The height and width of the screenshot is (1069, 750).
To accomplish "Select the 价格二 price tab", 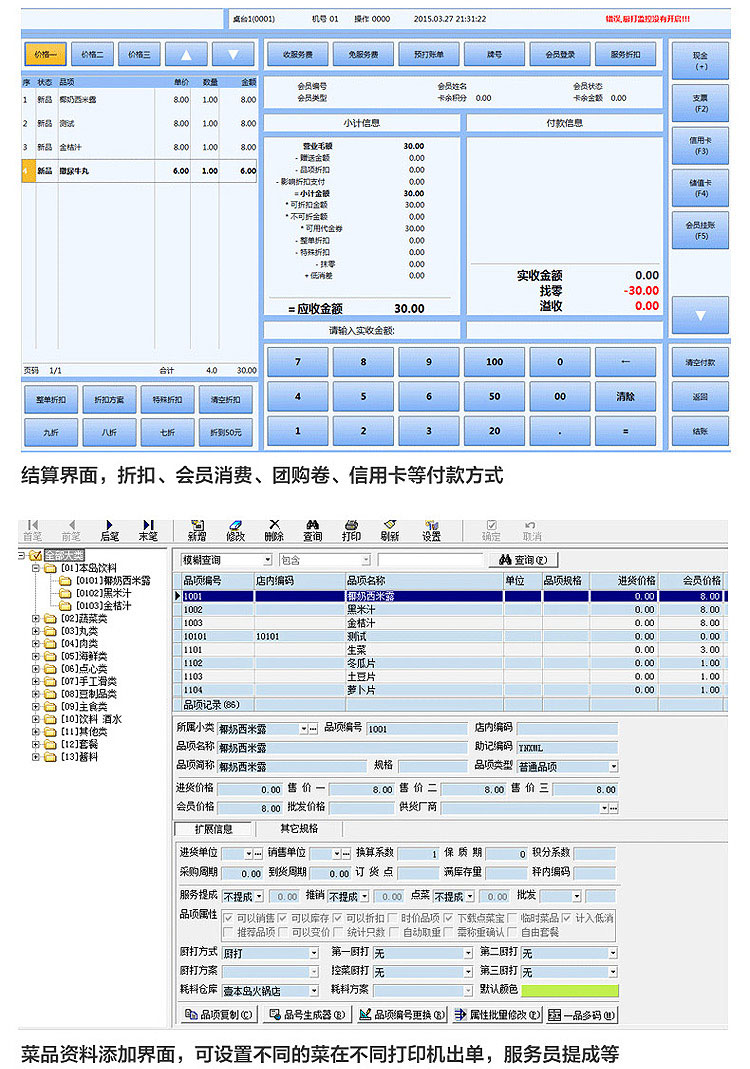I will tap(93, 55).
